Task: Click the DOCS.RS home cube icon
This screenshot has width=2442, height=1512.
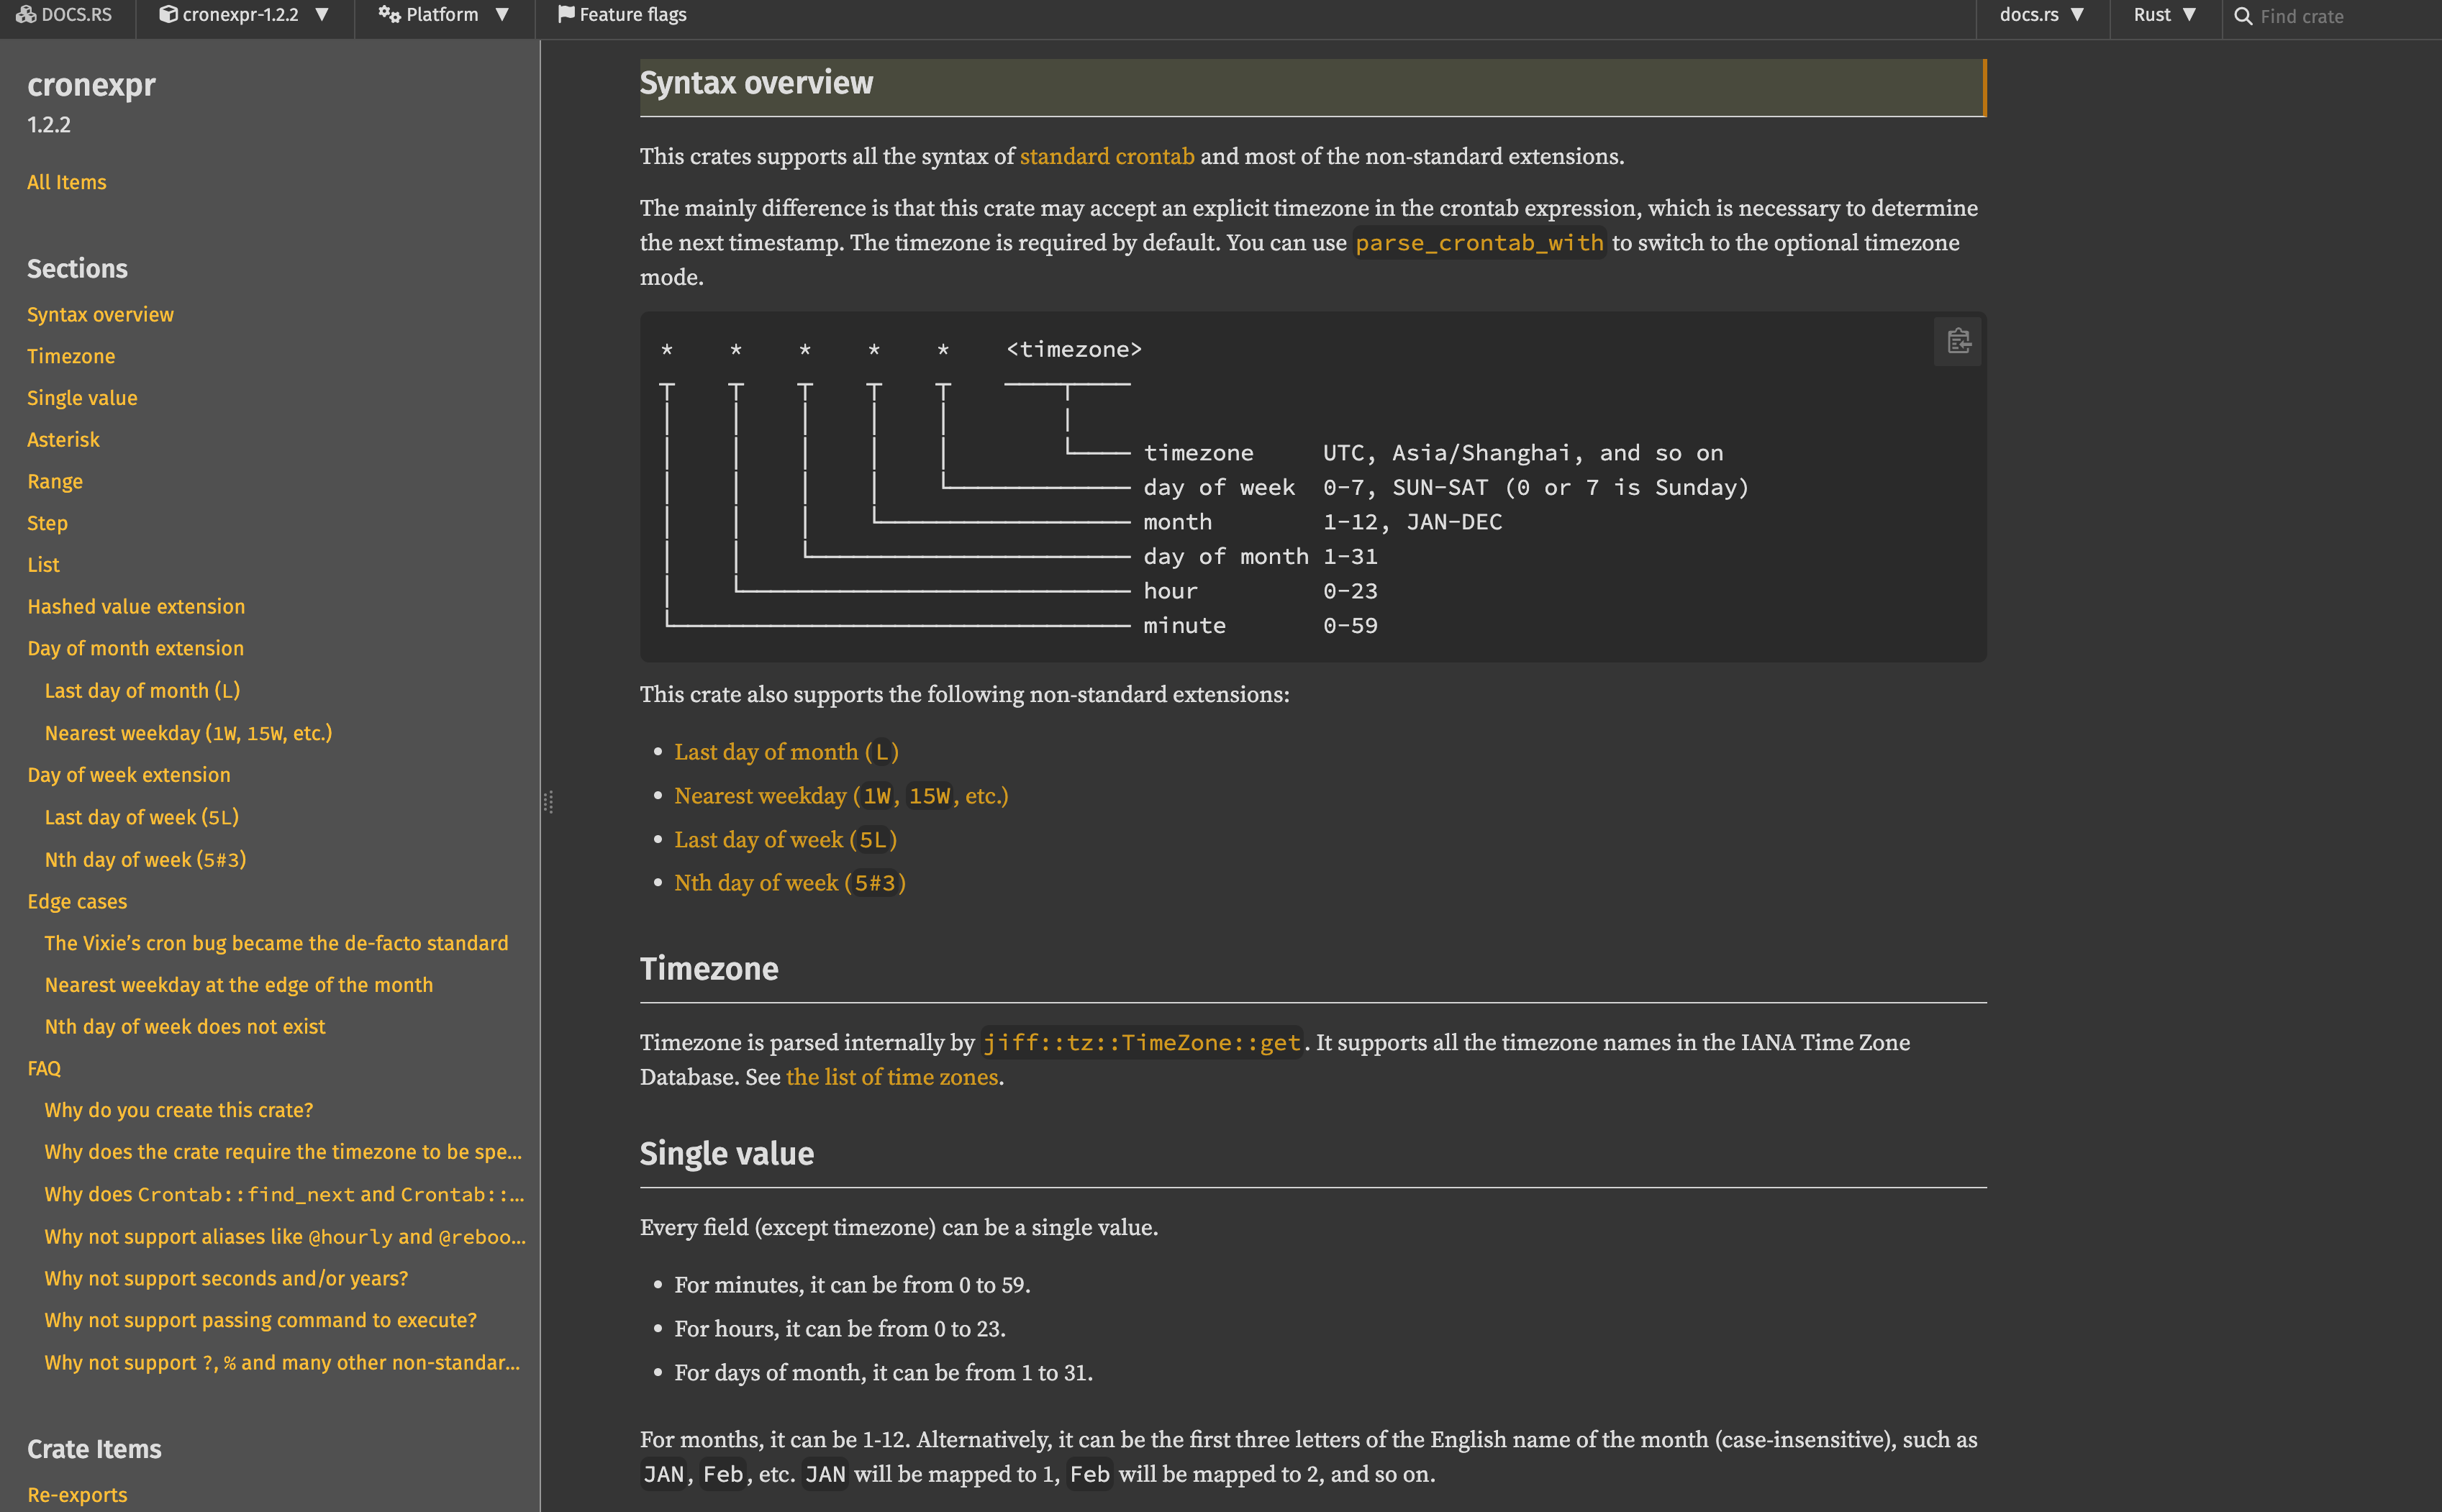Action: tap(26, 14)
